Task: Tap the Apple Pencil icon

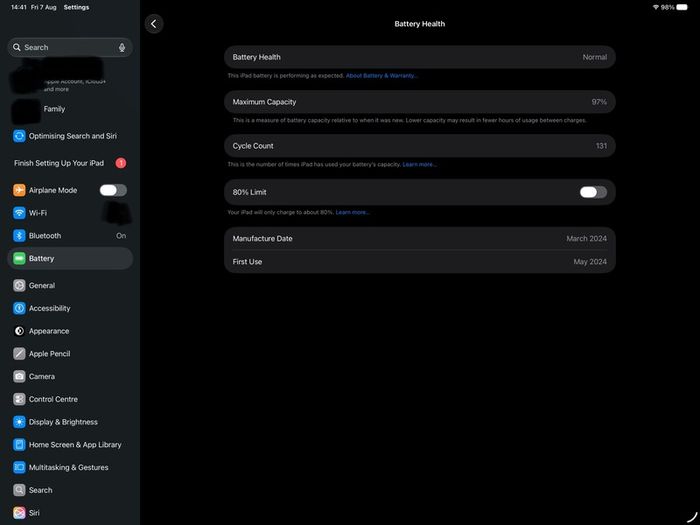Action: [19, 354]
